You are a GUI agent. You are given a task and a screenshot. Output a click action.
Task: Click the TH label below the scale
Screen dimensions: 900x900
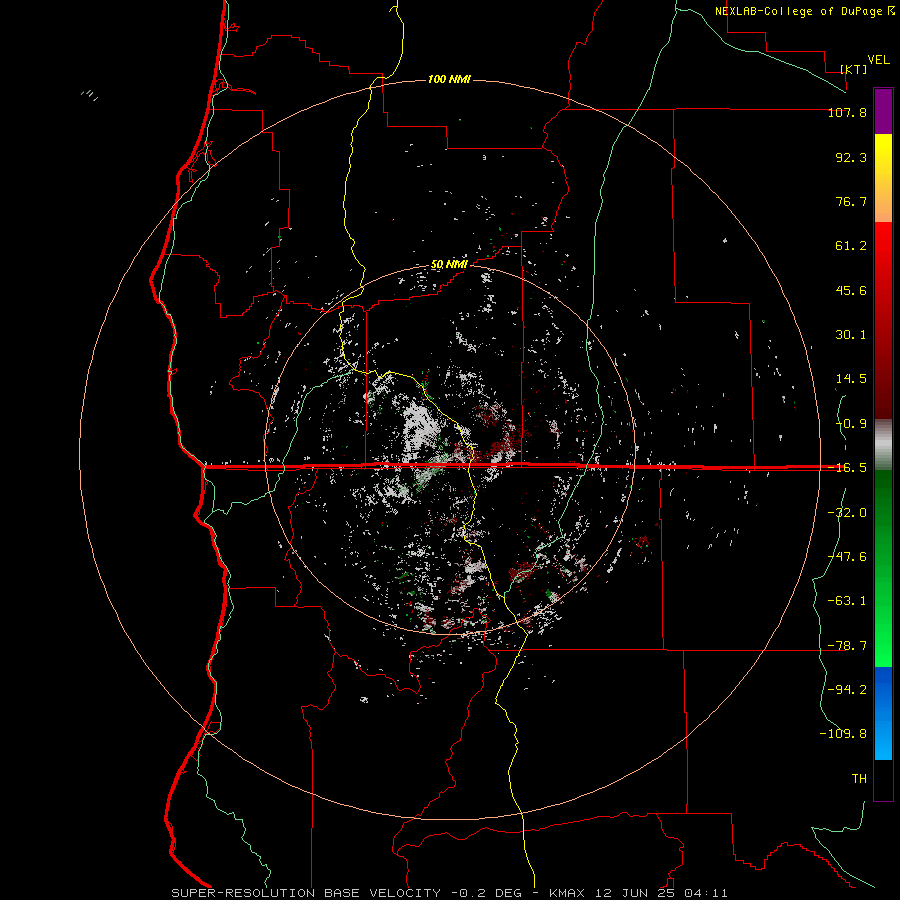(859, 779)
